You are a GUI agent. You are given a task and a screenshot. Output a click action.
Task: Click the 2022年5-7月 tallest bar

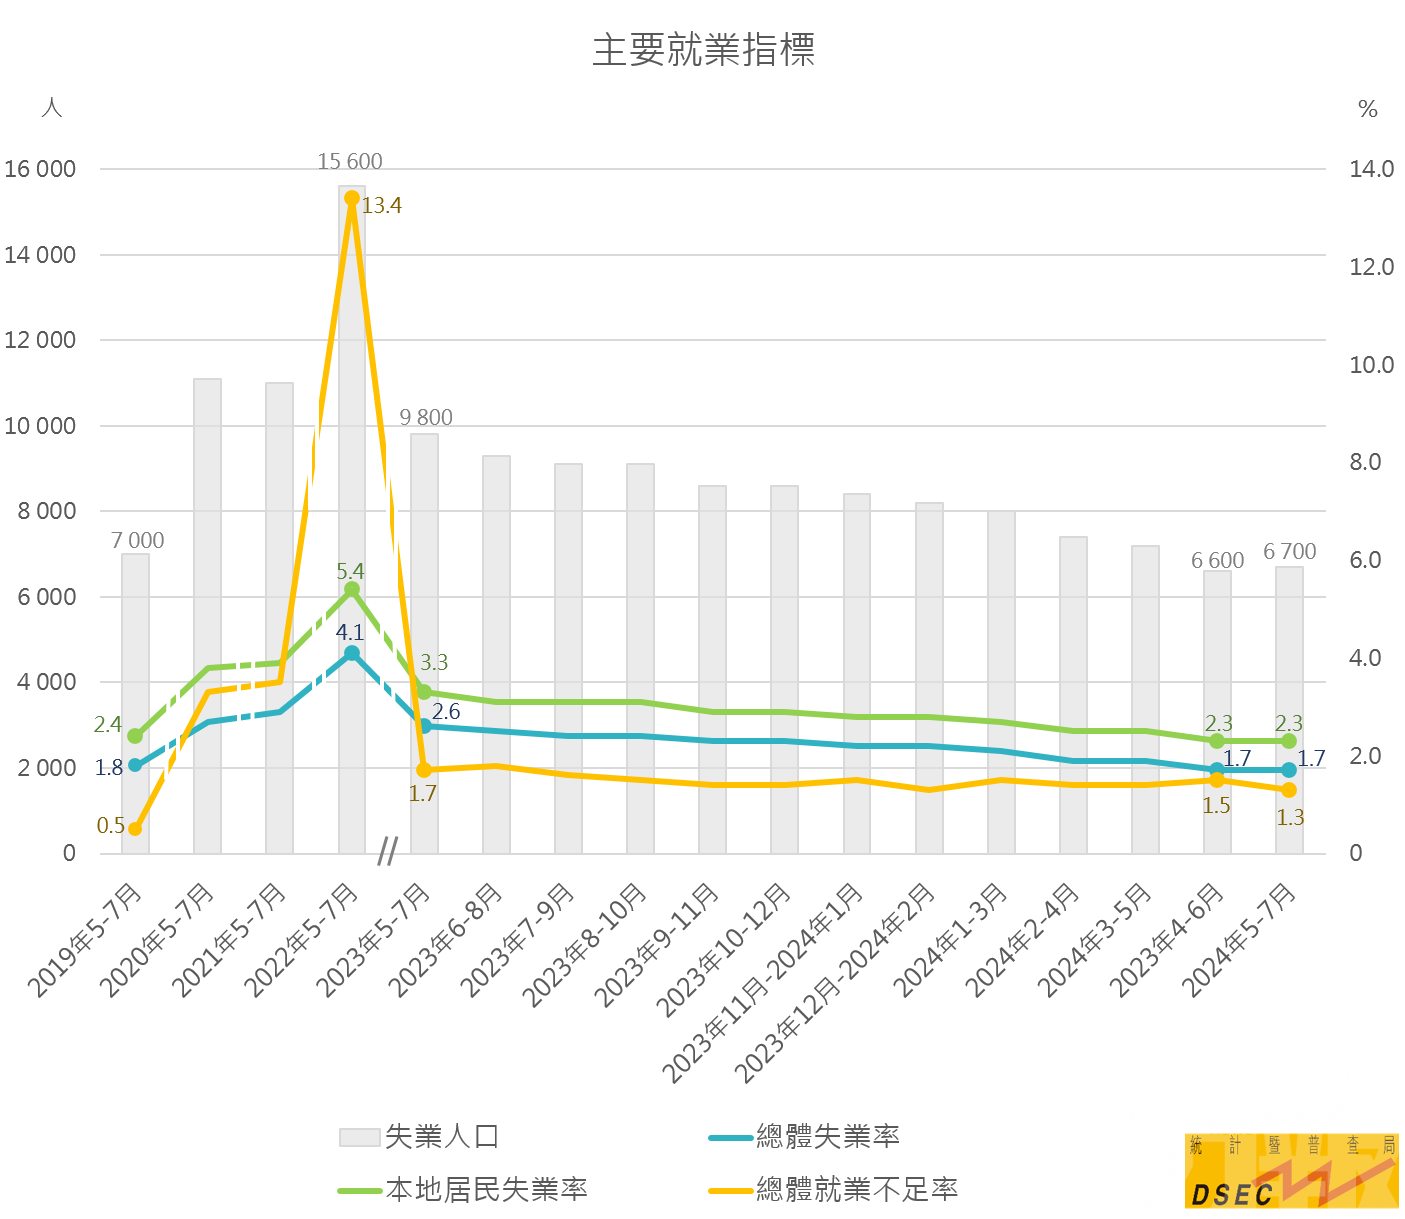tap(352, 519)
